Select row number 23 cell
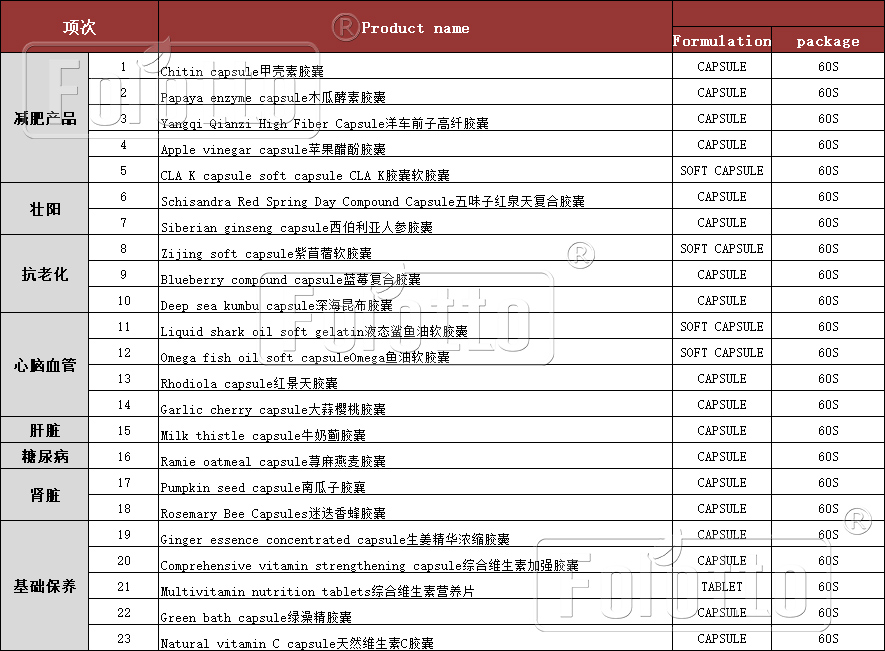The image size is (885, 651). coord(124,637)
